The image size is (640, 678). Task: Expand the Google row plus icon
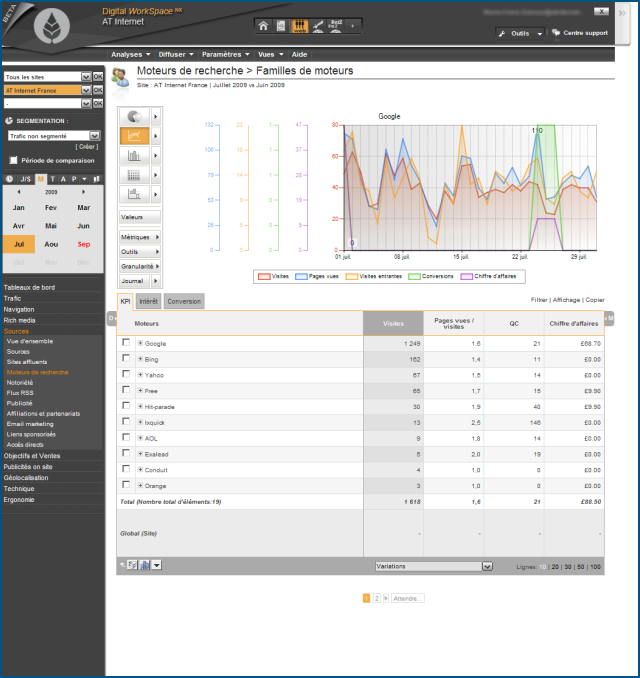click(141, 343)
